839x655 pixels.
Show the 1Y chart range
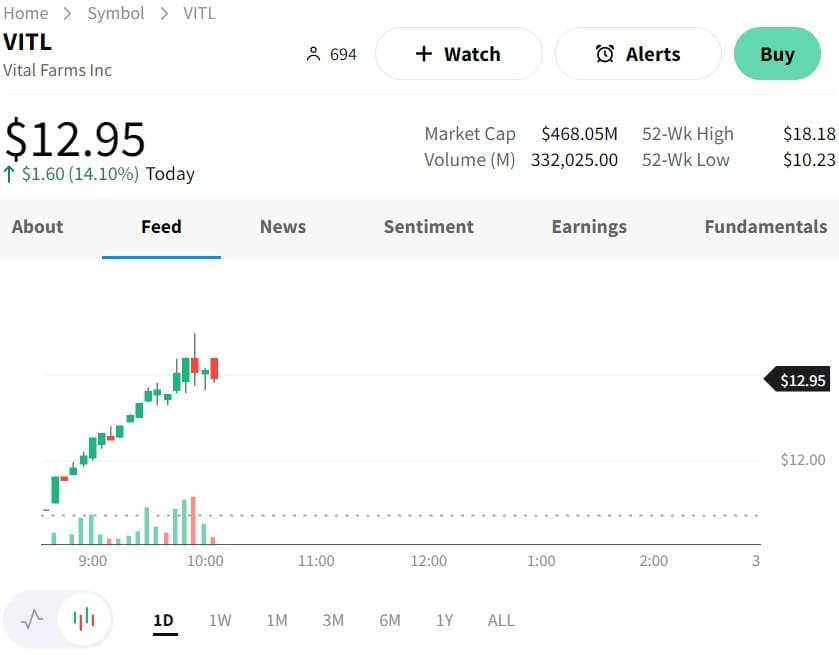click(x=445, y=620)
